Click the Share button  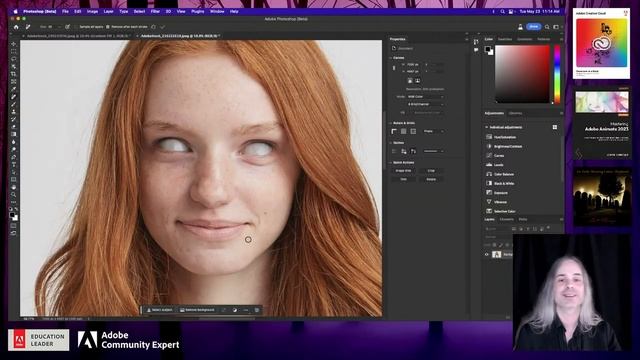(533, 27)
